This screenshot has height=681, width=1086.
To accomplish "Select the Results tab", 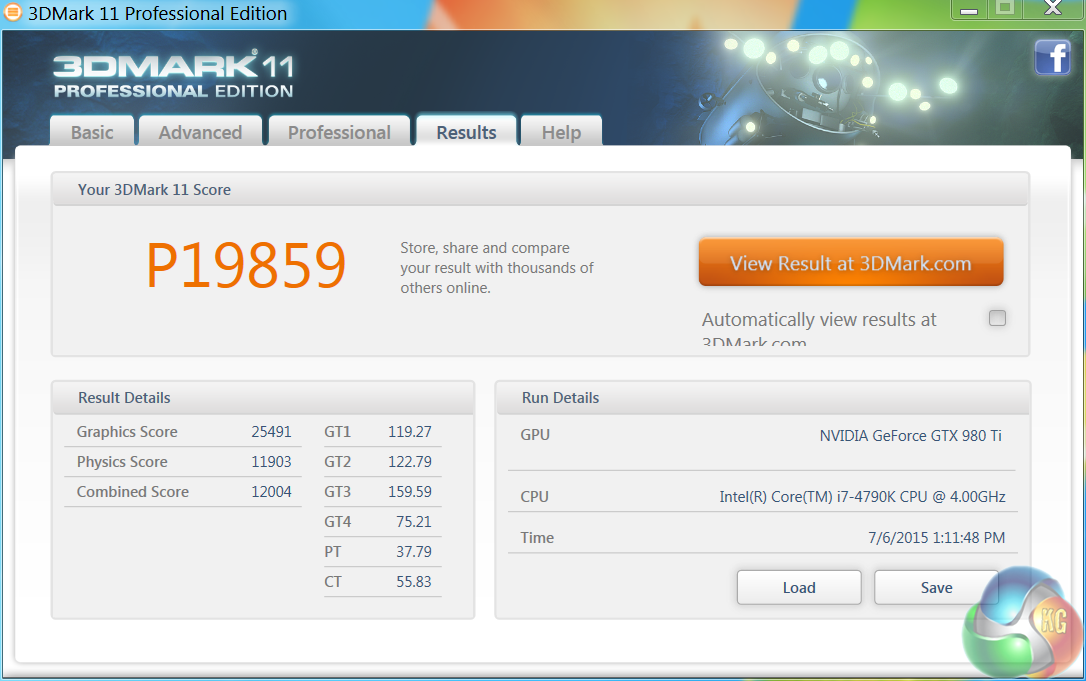I will point(466,132).
